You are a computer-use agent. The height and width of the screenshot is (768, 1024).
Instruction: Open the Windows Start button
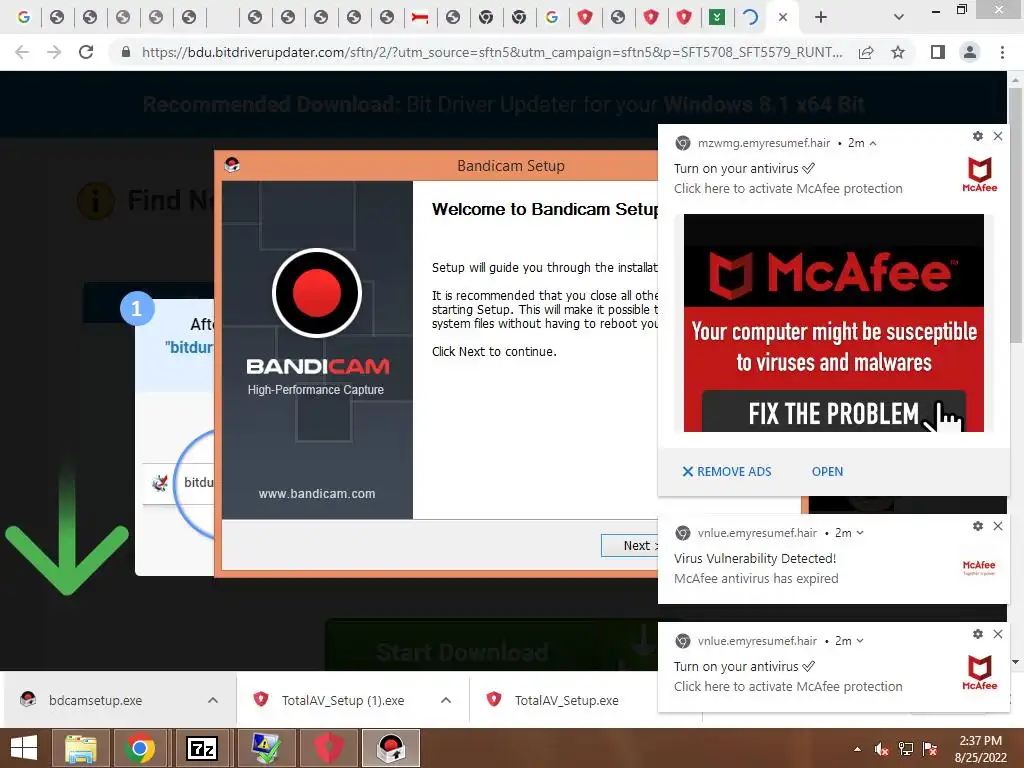[x=24, y=748]
